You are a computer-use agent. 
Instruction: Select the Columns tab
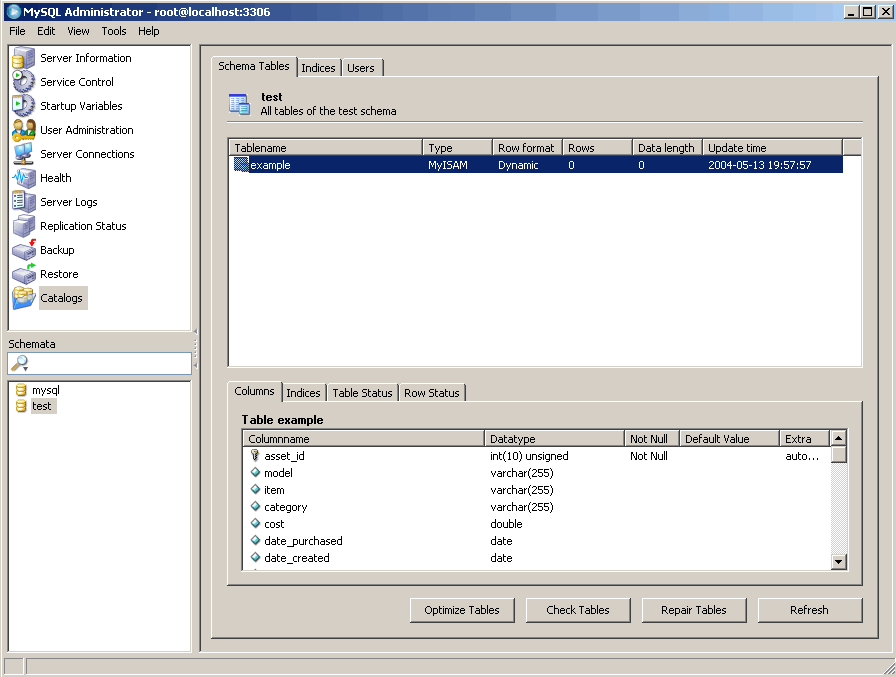[254, 391]
